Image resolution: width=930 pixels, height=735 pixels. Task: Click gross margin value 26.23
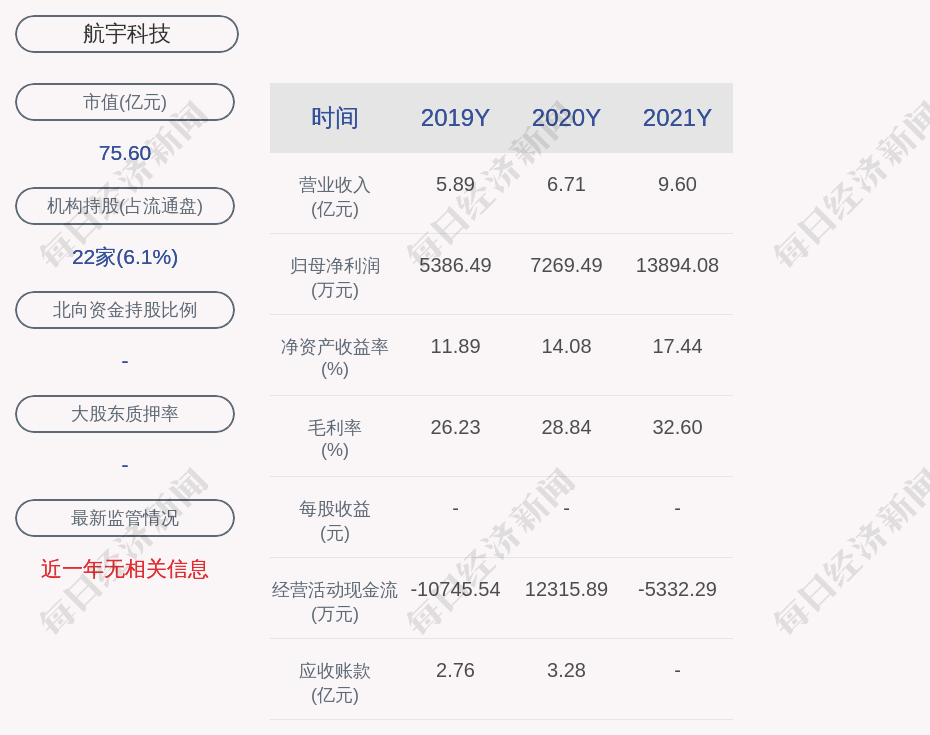tap(455, 427)
